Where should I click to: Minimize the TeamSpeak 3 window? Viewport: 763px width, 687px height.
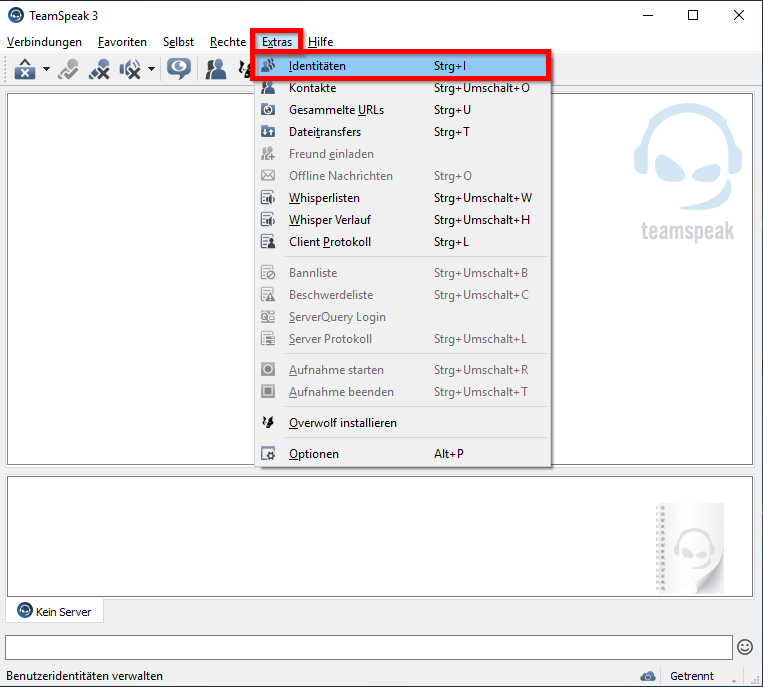(x=648, y=16)
